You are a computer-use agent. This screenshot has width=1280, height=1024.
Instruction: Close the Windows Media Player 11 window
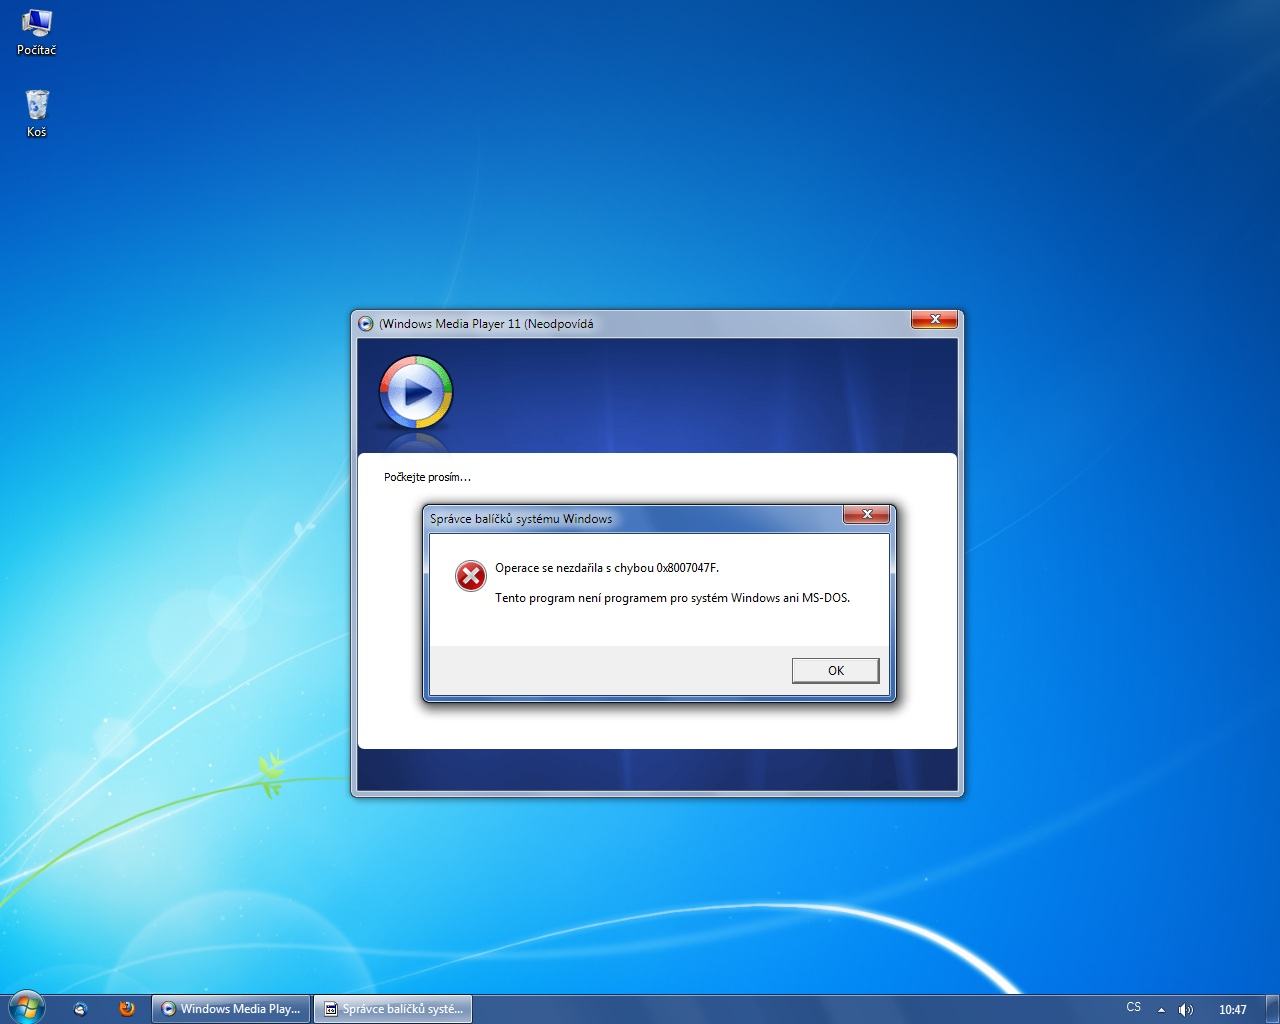935,319
